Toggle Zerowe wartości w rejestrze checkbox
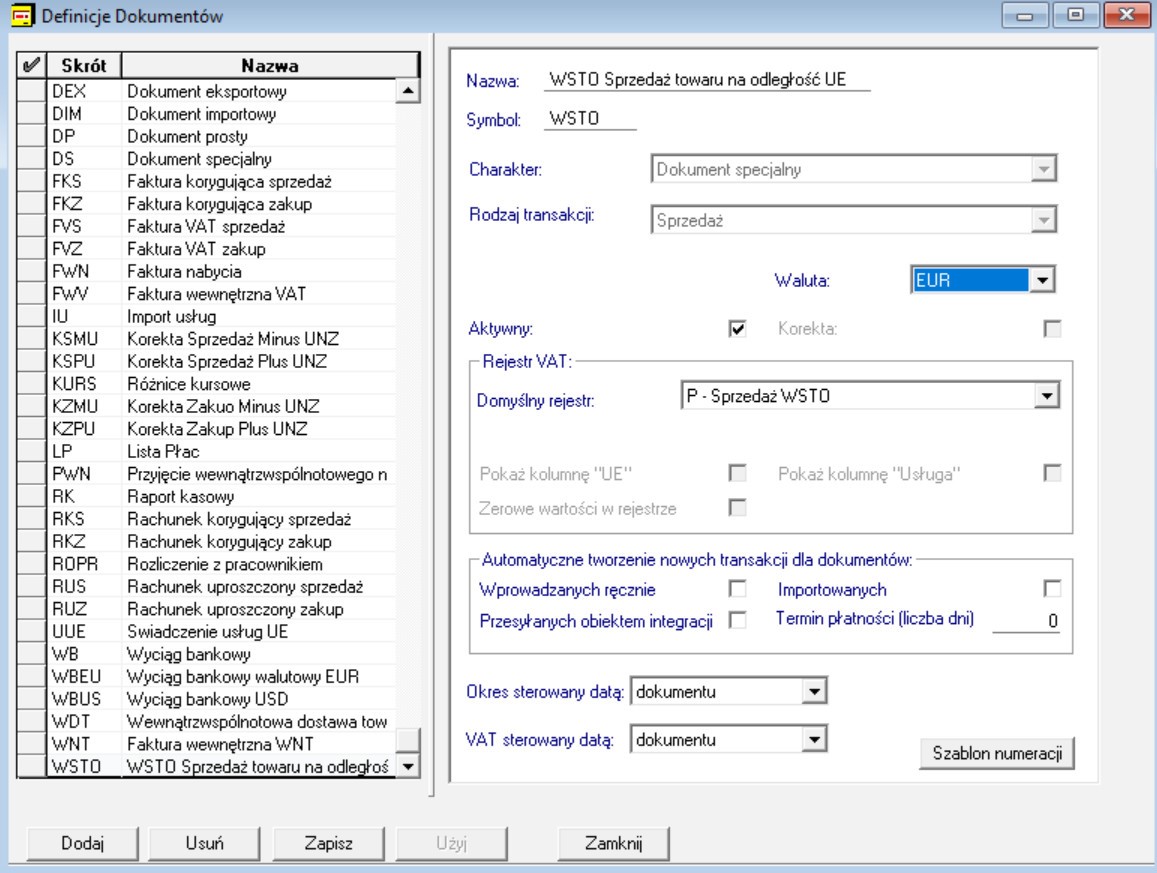The width and height of the screenshot is (1157, 873). [x=737, y=508]
